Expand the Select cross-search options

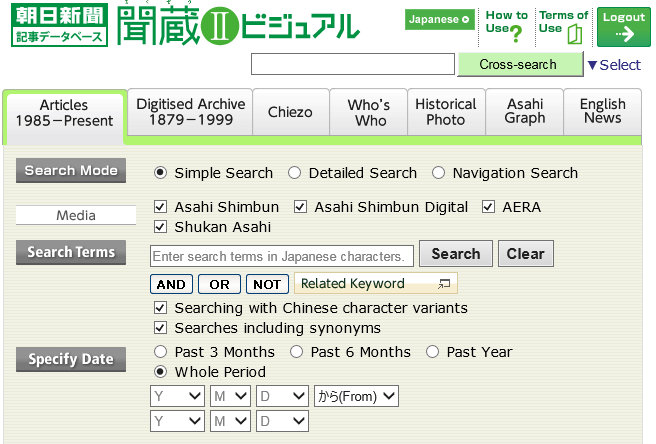click(614, 65)
